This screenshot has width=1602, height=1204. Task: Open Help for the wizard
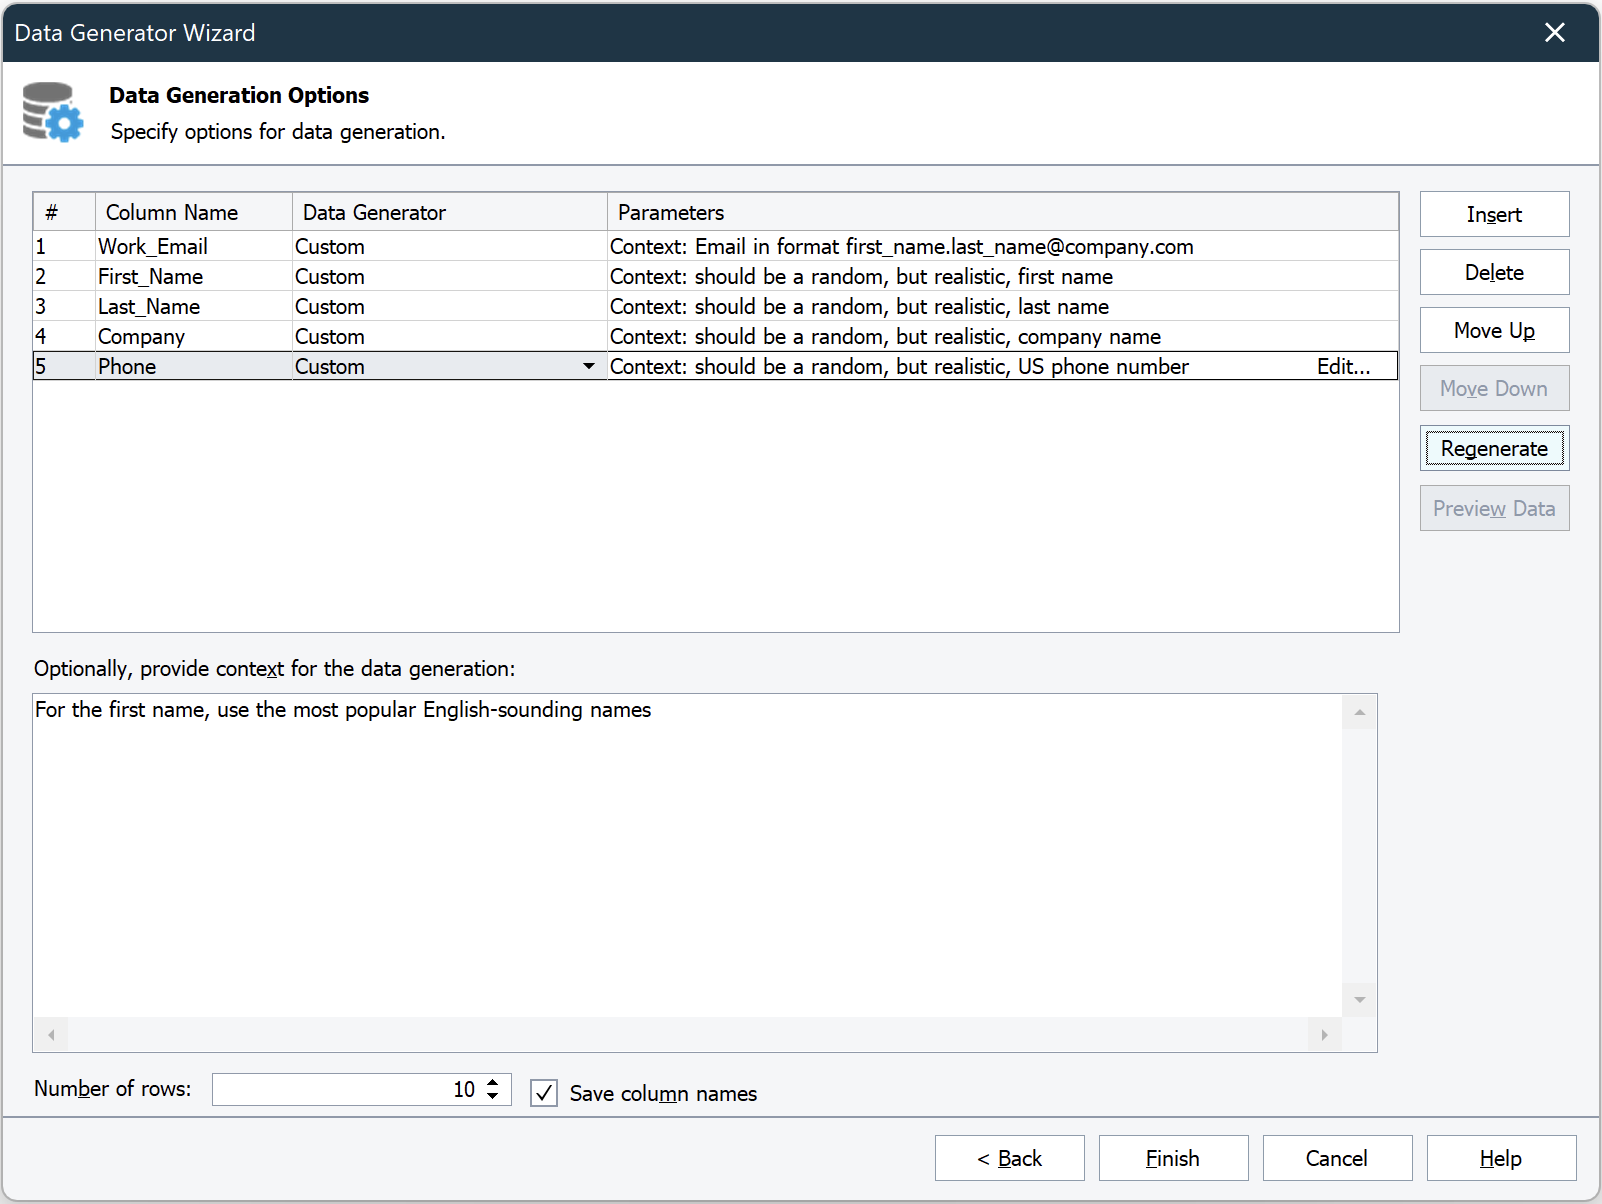[x=1501, y=1158]
